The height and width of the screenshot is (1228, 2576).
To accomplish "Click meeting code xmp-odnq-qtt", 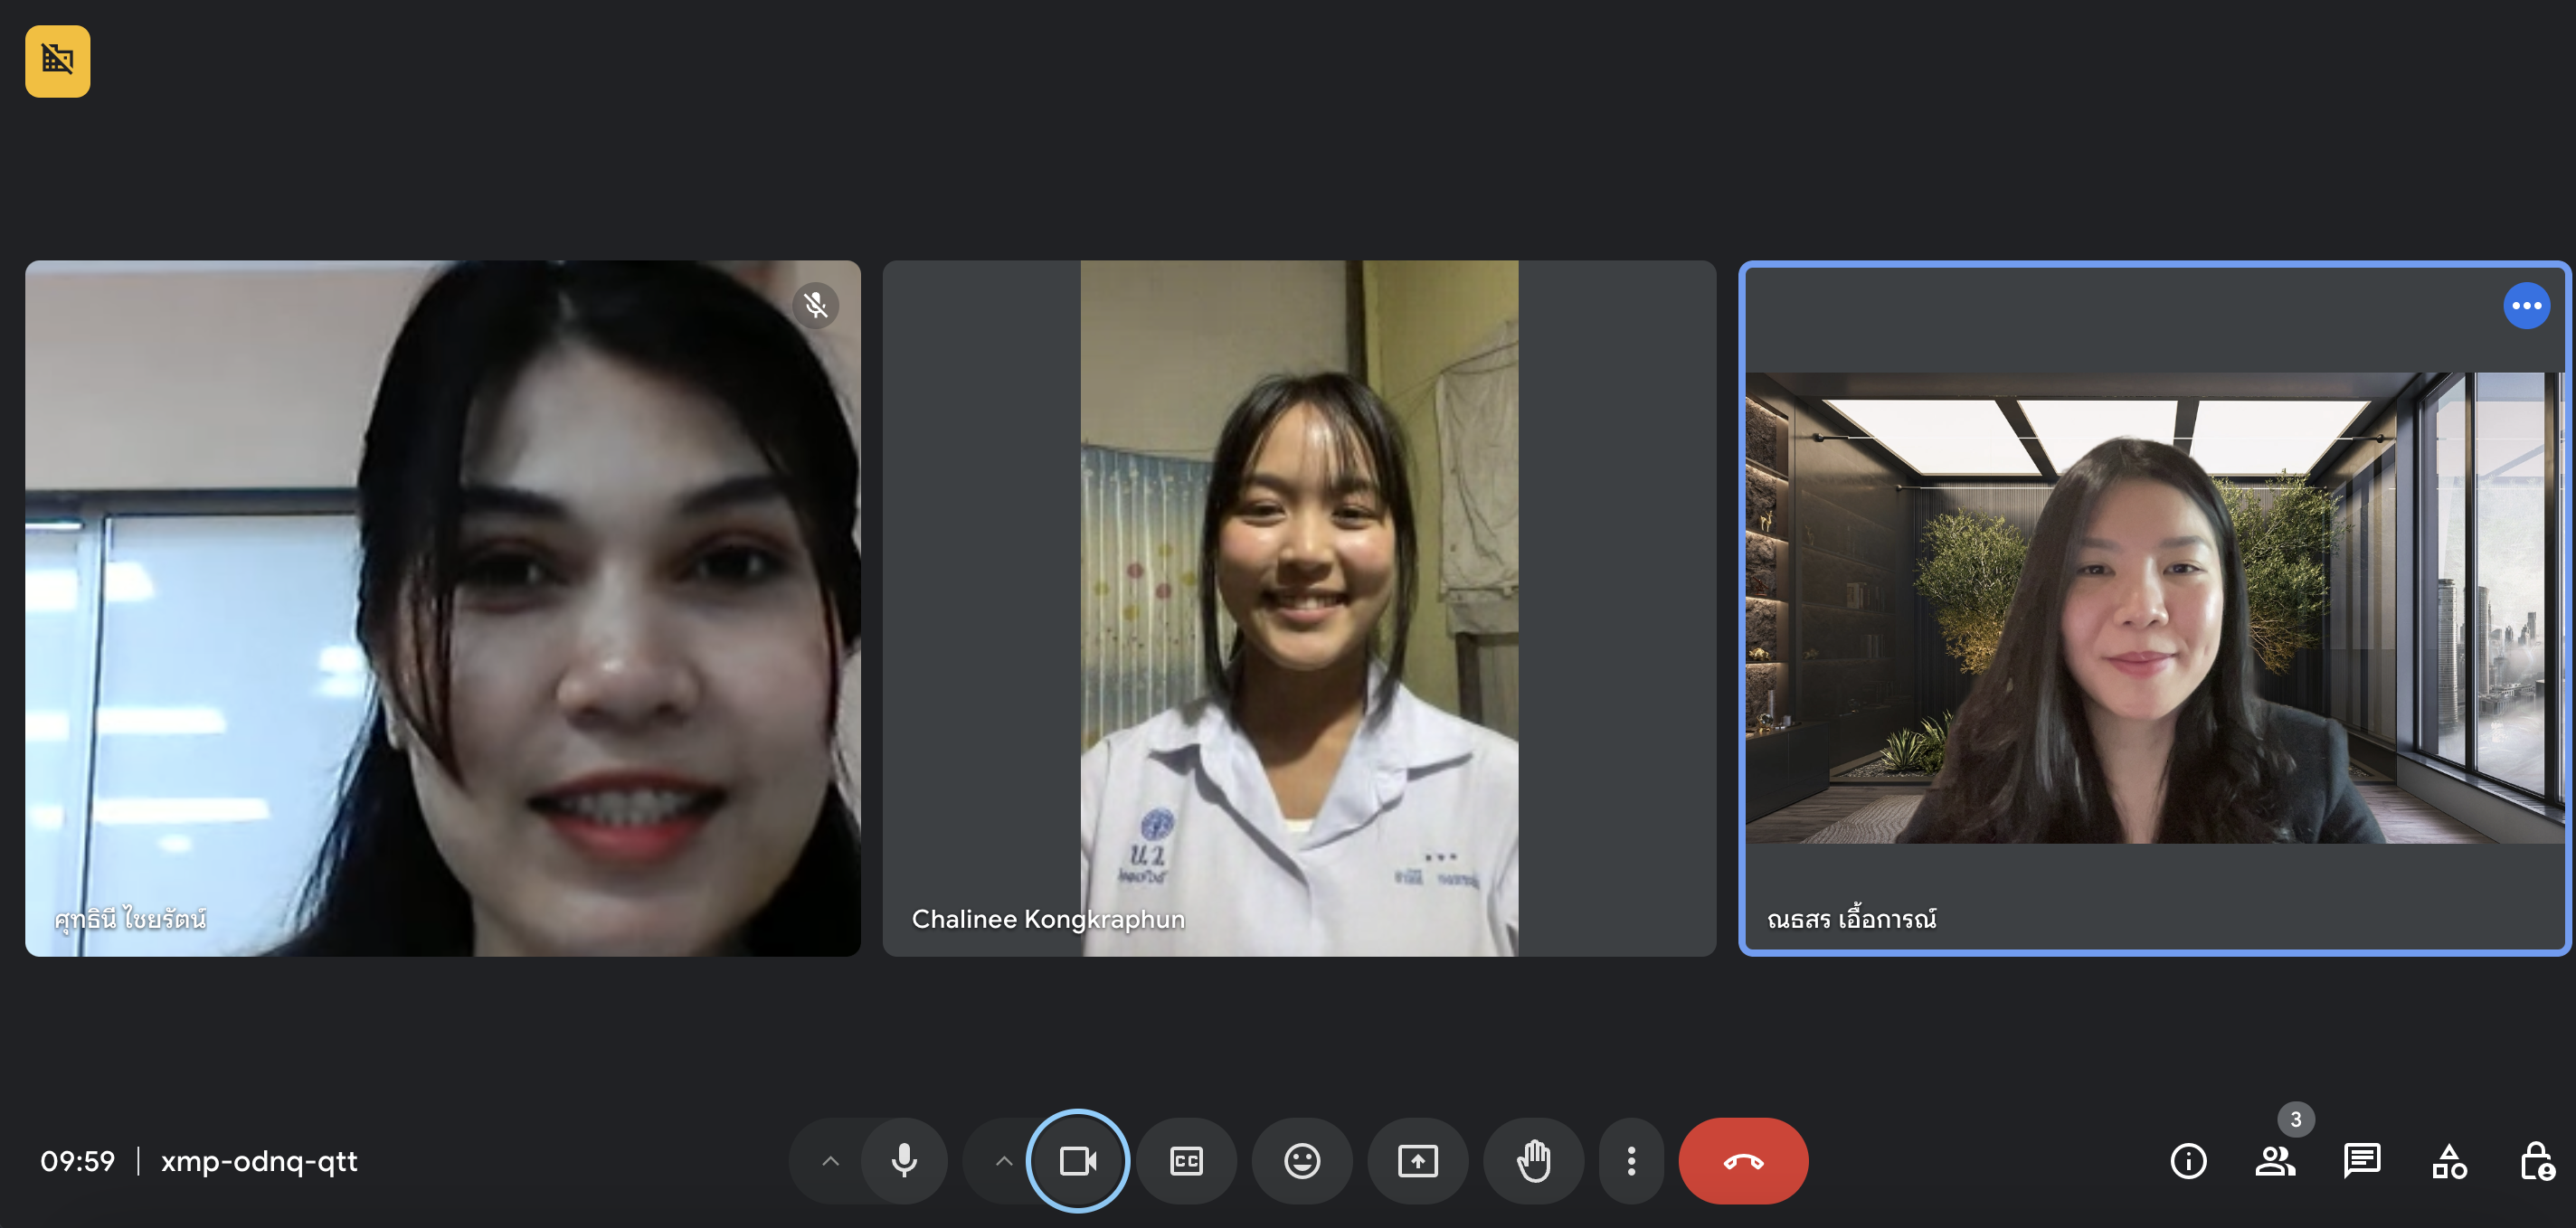I will pos(259,1160).
